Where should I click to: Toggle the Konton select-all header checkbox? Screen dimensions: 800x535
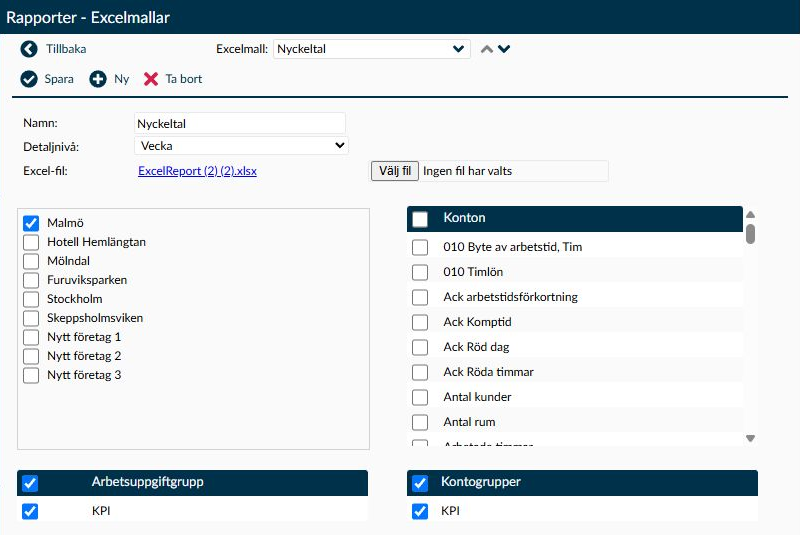[420, 219]
